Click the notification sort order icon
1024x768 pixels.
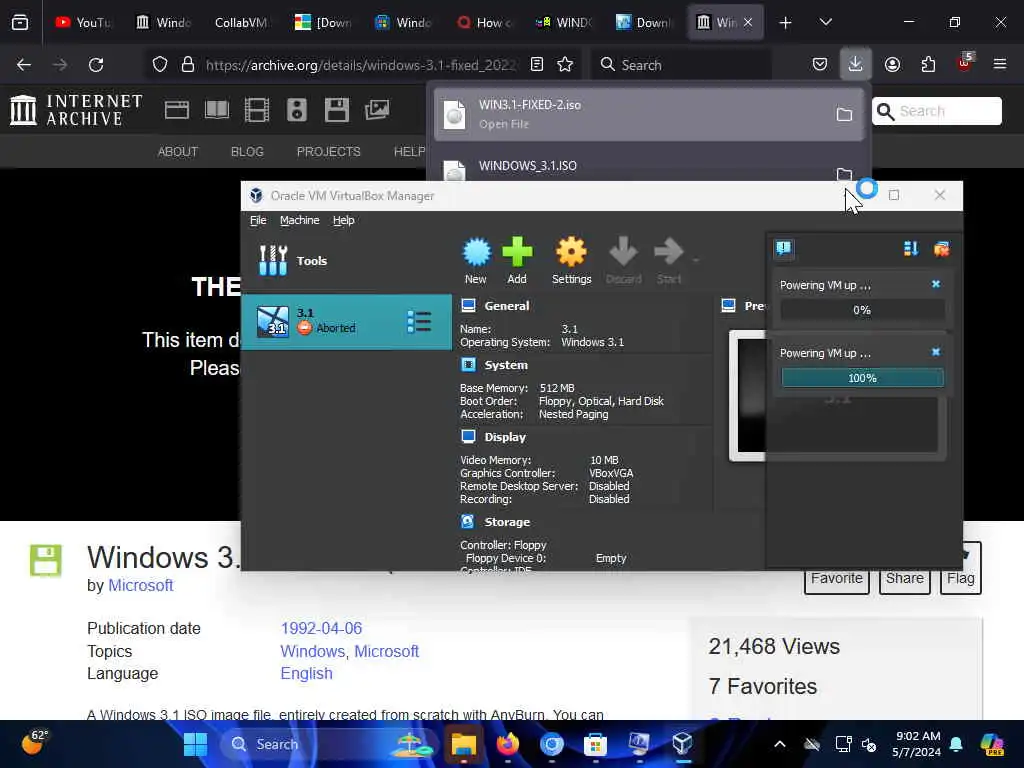(911, 248)
